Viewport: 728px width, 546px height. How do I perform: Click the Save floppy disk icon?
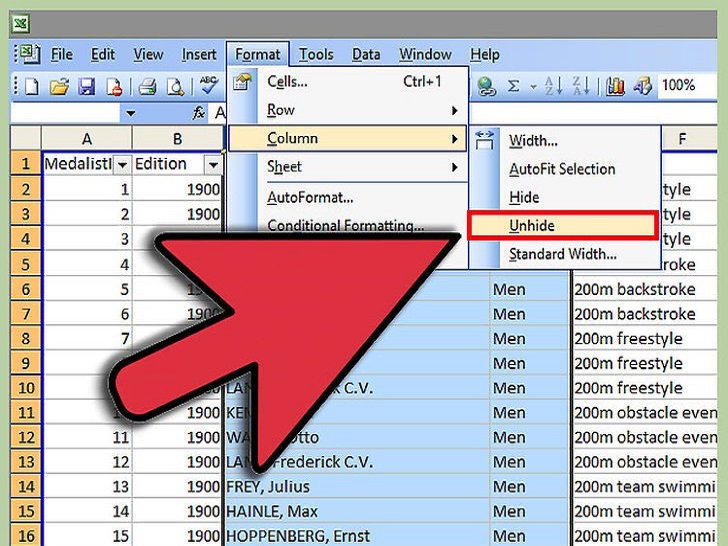pyautogui.click(x=87, y=86)
